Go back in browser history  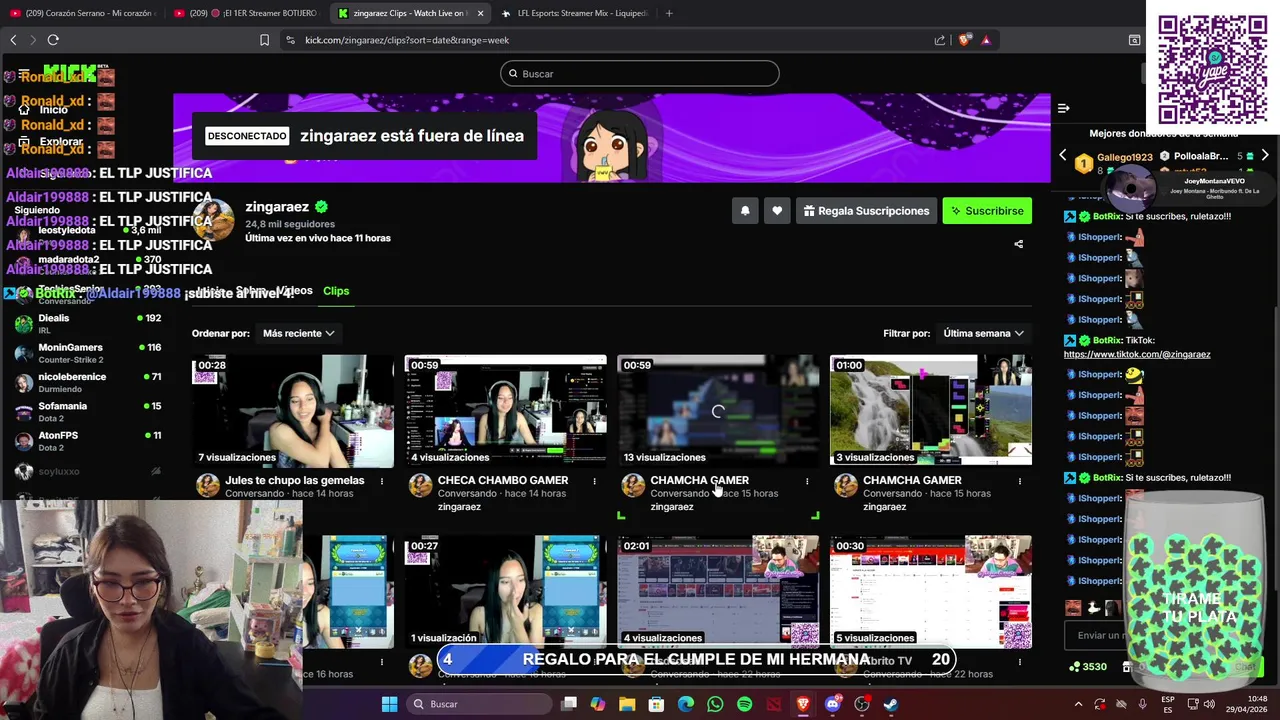13,40
